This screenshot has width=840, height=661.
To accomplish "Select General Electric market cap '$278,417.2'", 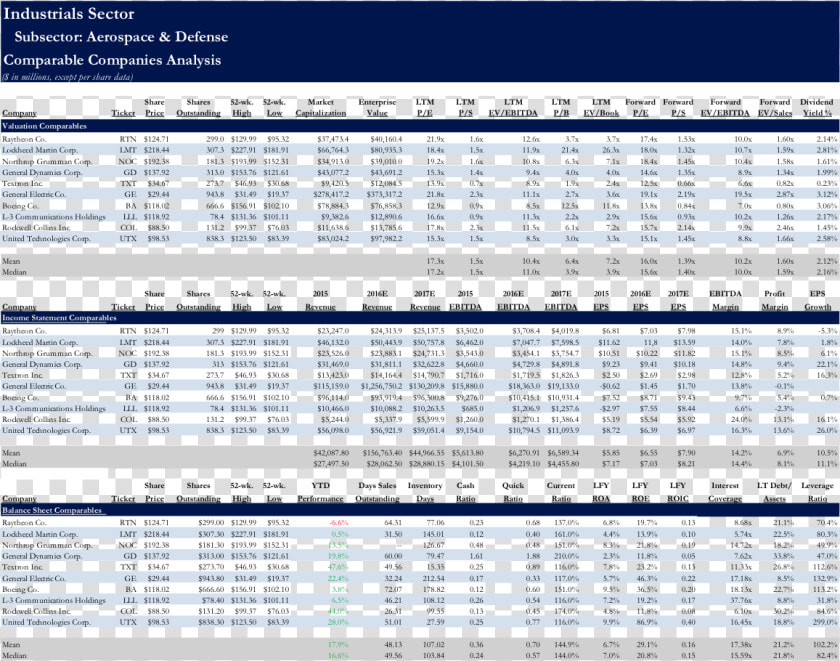I will (x=331, y=194).
